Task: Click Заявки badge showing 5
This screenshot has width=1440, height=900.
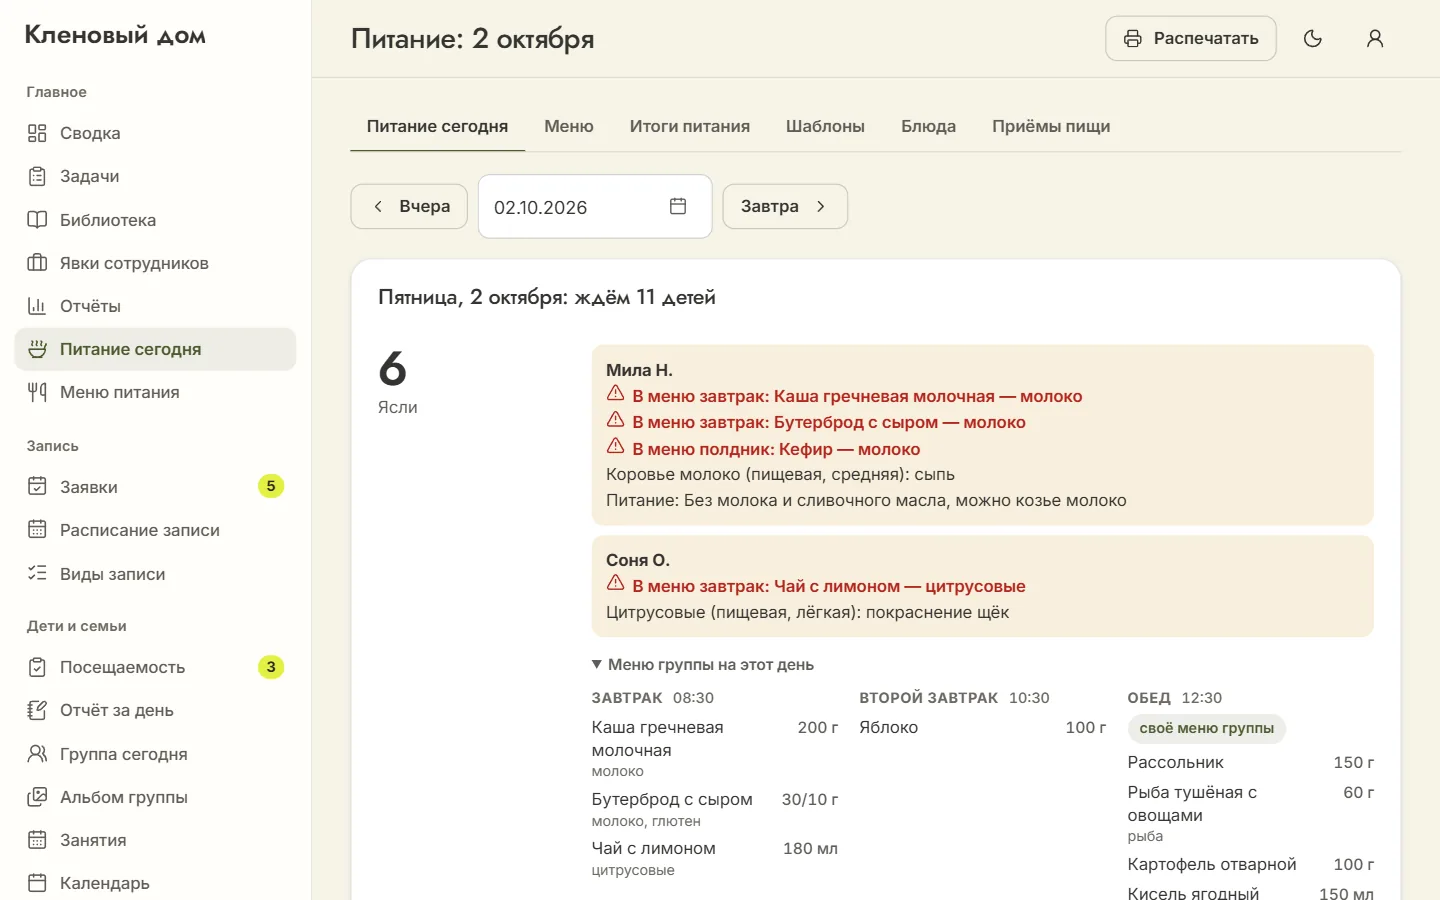Action: [271, 486]
